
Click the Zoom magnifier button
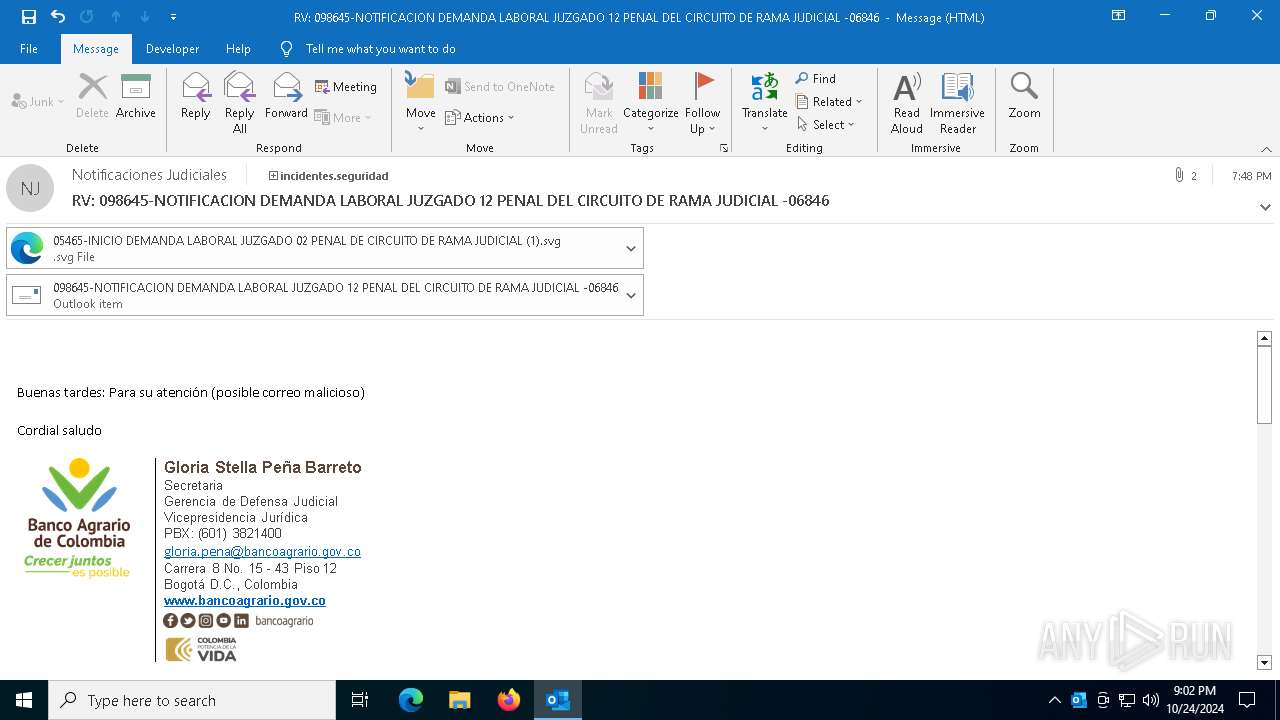click(x=1024, y=96)
